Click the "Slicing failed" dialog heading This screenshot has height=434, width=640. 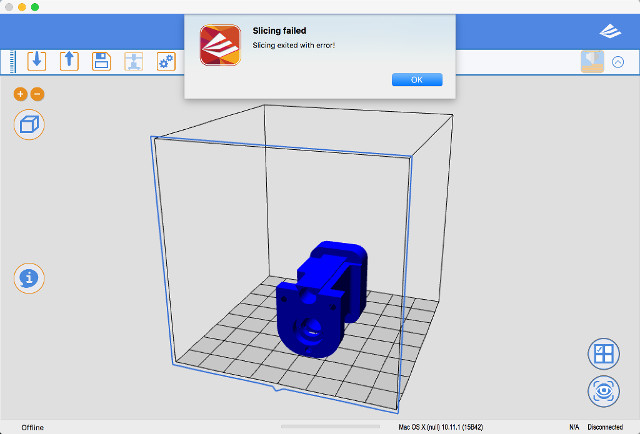click(279, 31)
